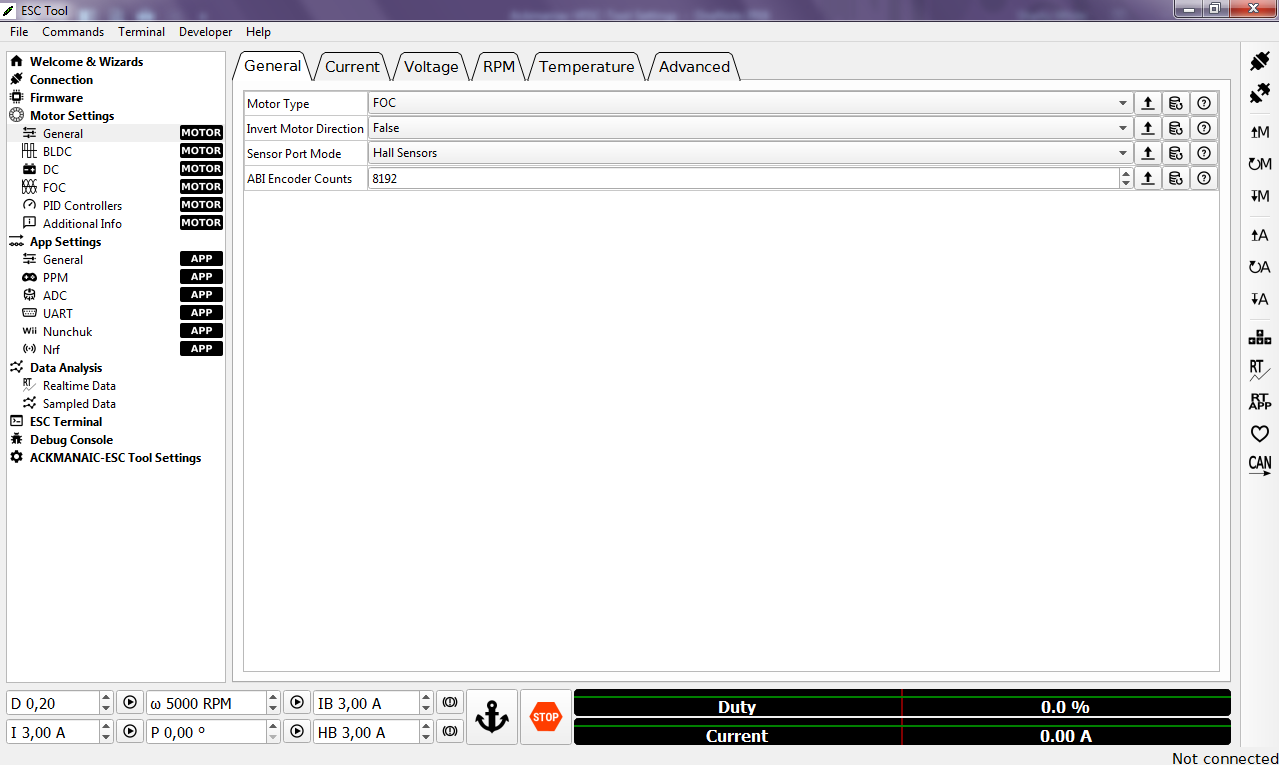
Task: Switch to the Temperature tab
Action: point(586,67)
